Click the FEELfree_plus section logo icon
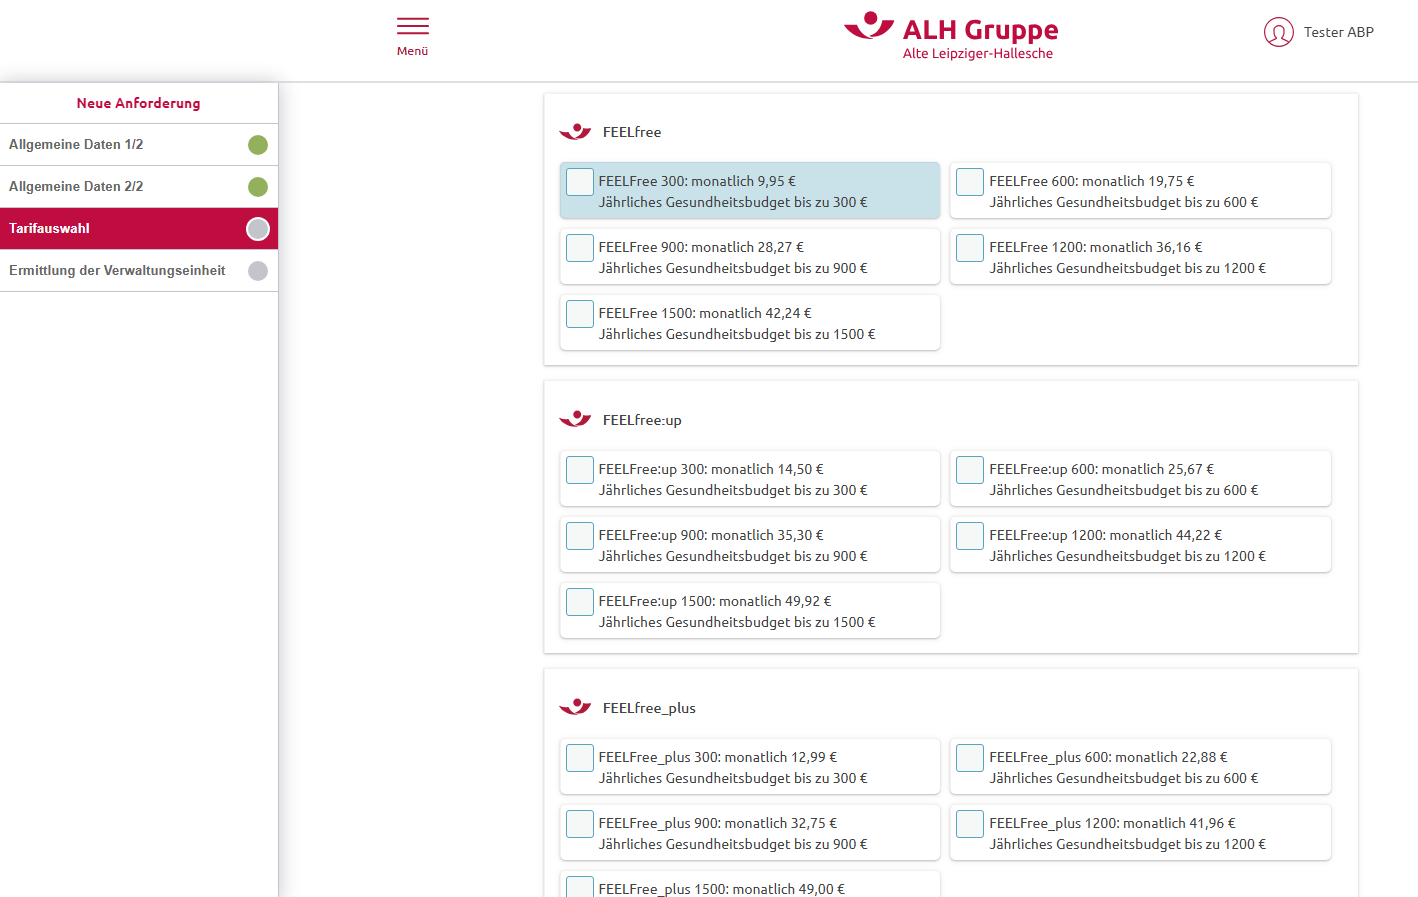 tap(575, 708)
